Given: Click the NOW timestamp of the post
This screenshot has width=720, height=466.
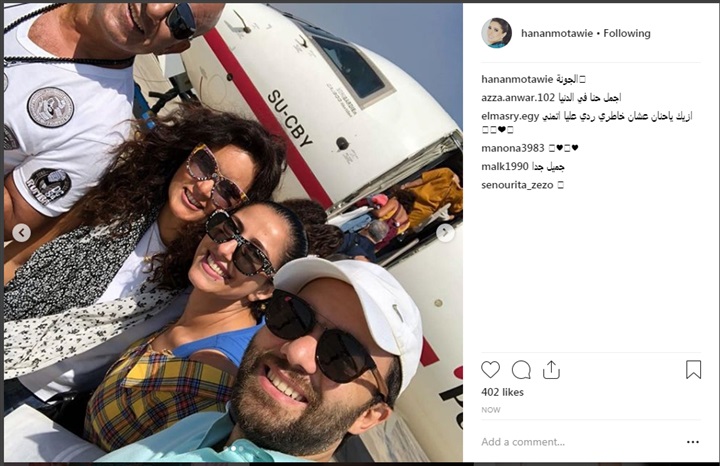Looking at the screenshot, I should pos(490,410).
